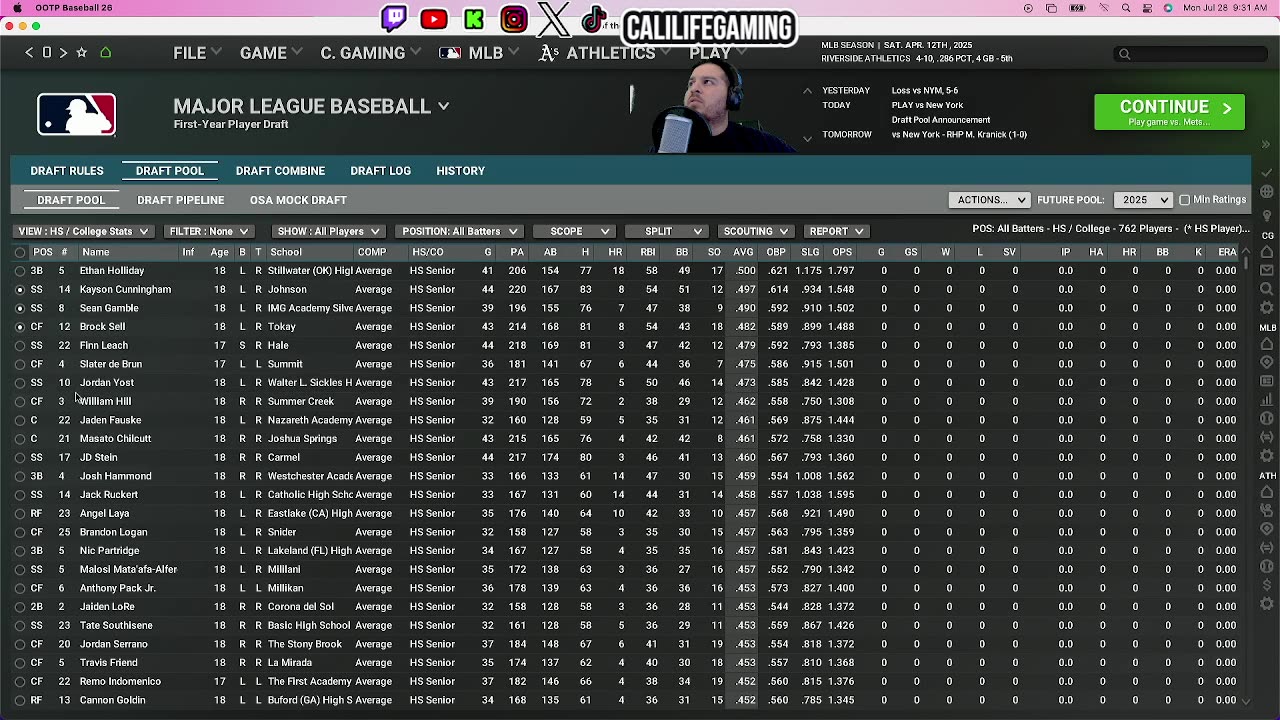Open the gear icon under the CG sidebar section

coord(1268,308)
